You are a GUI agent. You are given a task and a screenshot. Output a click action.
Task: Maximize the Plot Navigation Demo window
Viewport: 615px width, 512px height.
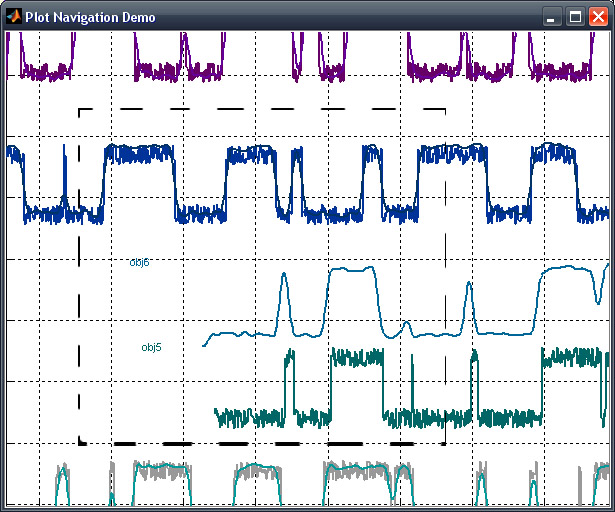tap(575, 17)
